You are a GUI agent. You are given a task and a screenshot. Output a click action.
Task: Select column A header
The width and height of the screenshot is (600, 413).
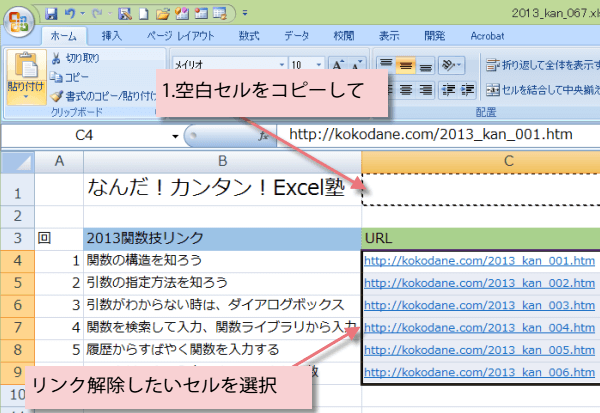(x=59, y=162)
